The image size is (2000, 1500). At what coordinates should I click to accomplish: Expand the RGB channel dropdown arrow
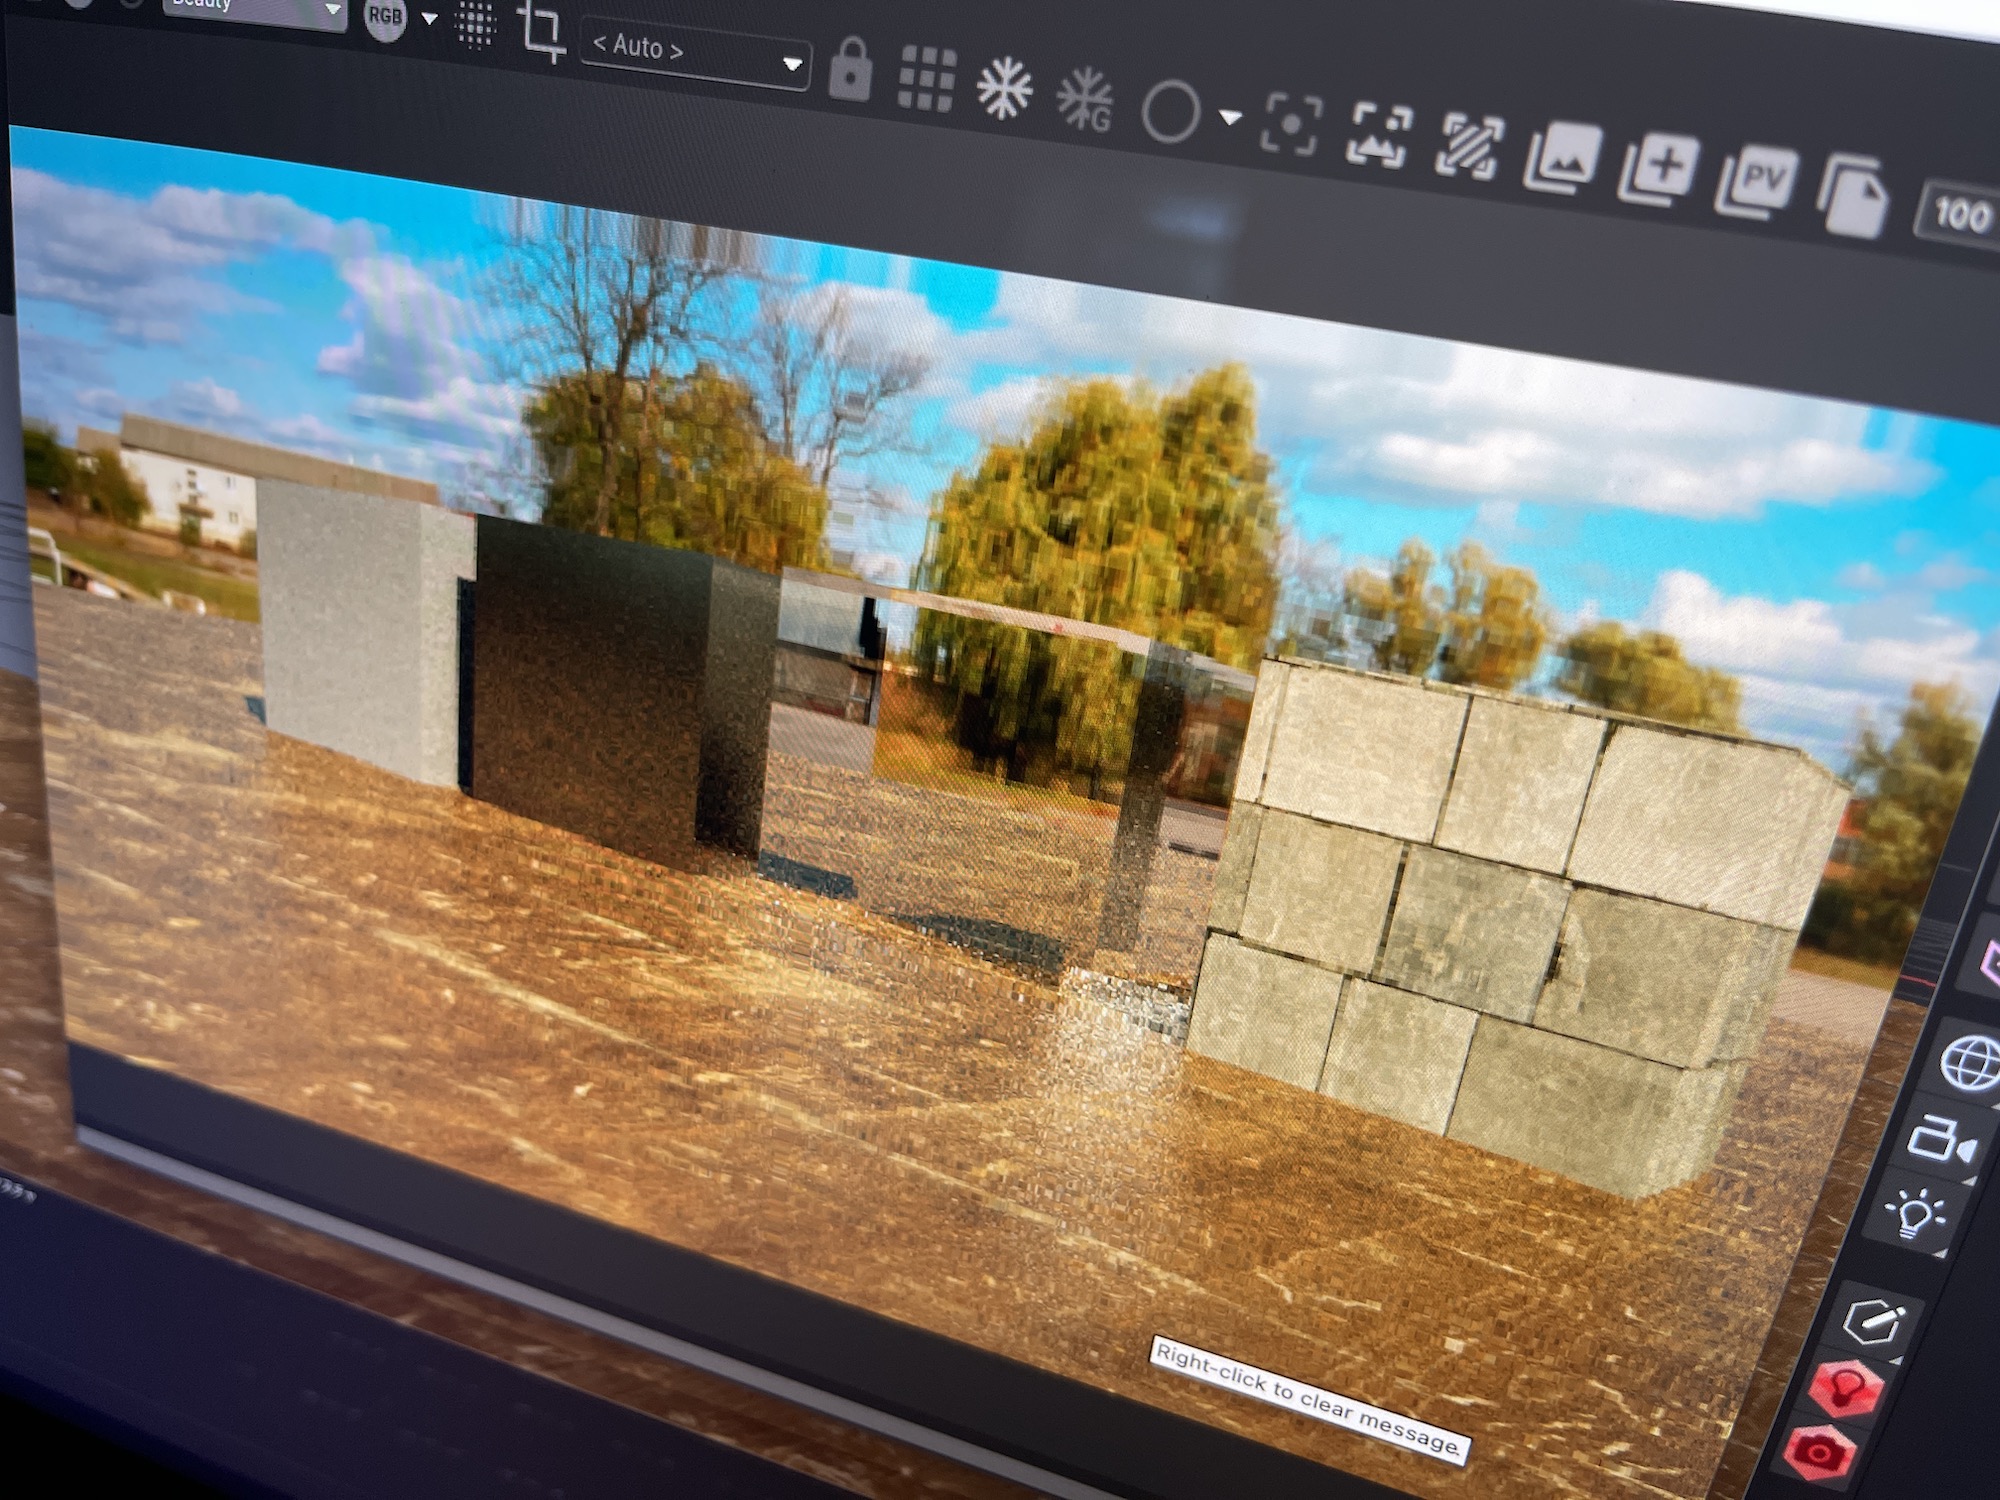[428, 18]
